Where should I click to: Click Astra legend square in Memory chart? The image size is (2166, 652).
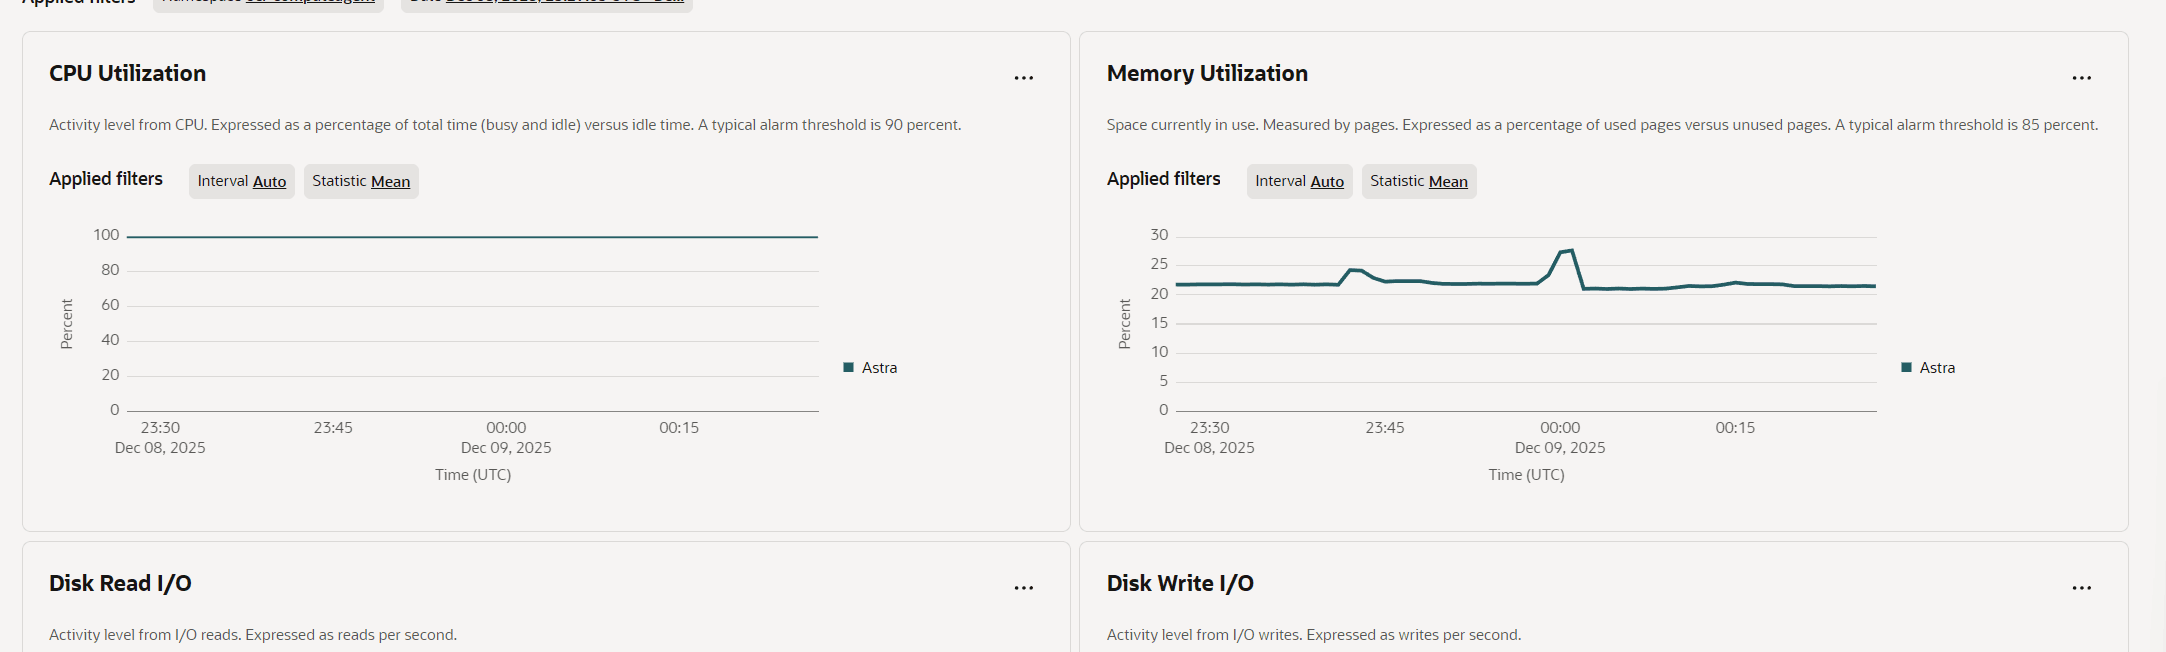click(x=1907, y=368)
